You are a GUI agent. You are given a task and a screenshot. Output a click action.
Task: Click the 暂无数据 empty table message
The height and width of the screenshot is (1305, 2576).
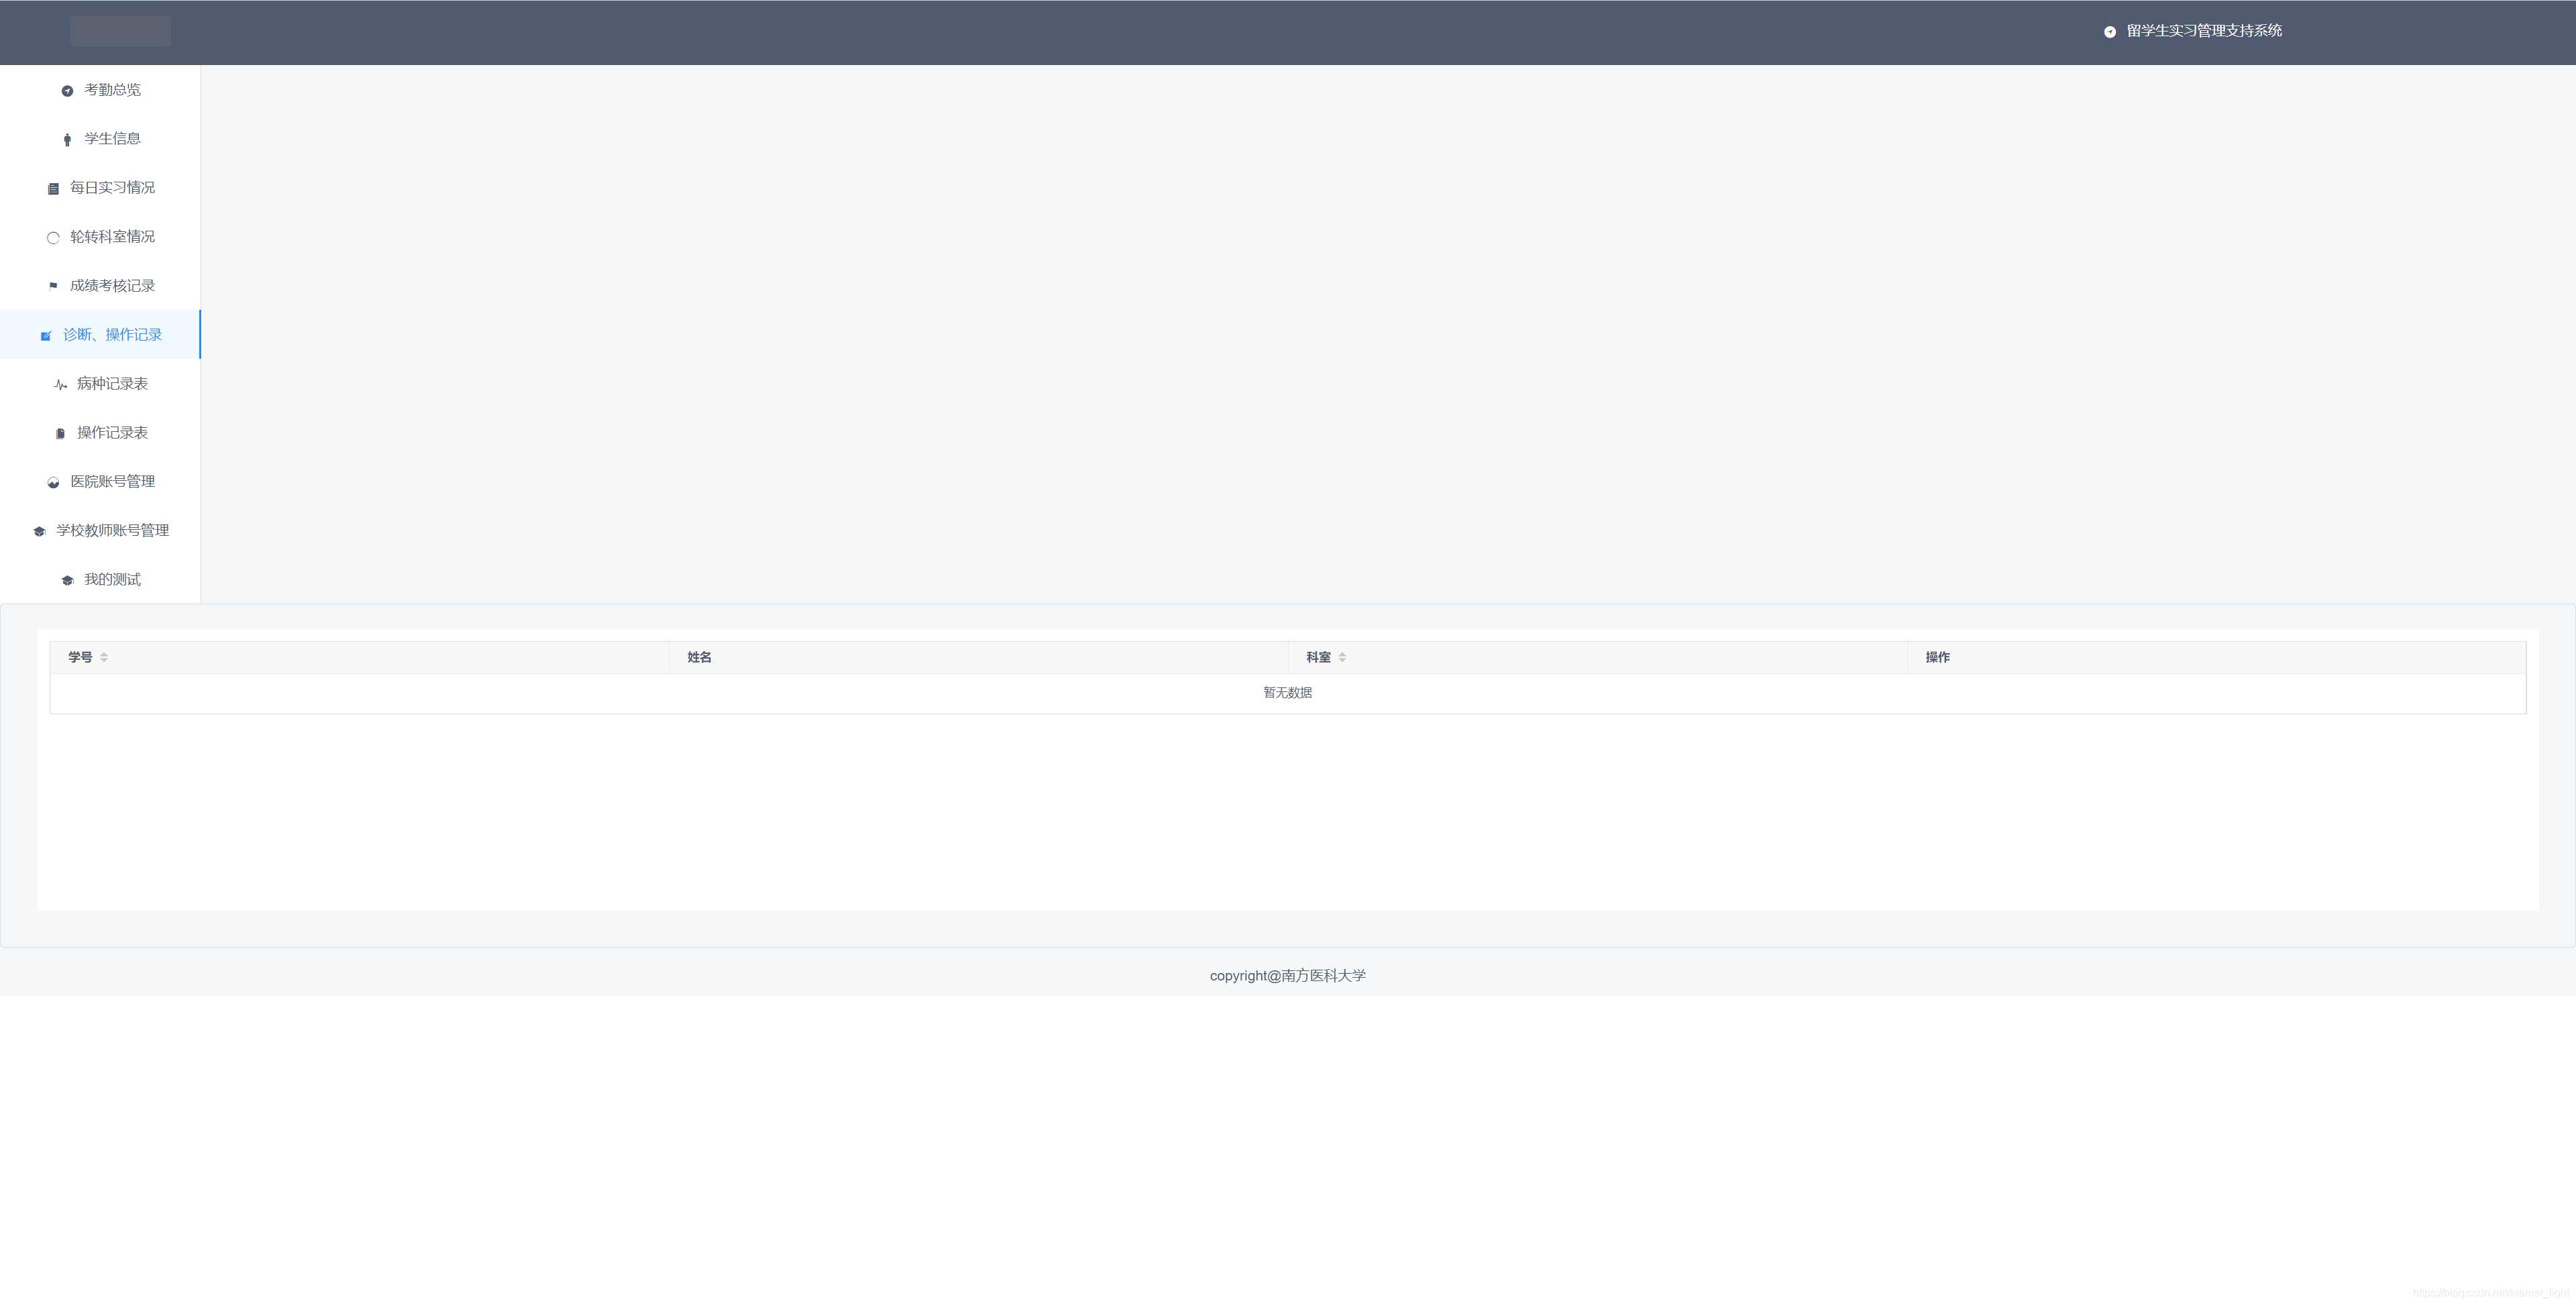(1287, 693)
